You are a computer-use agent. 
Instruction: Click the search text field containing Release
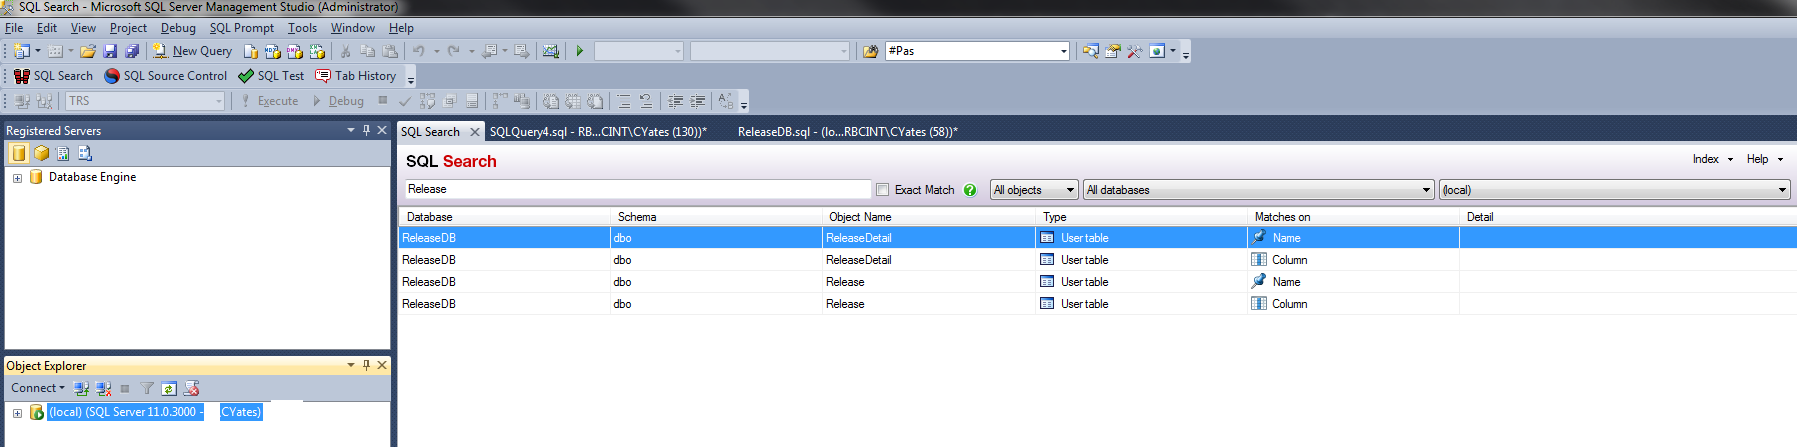click(637, 189)
